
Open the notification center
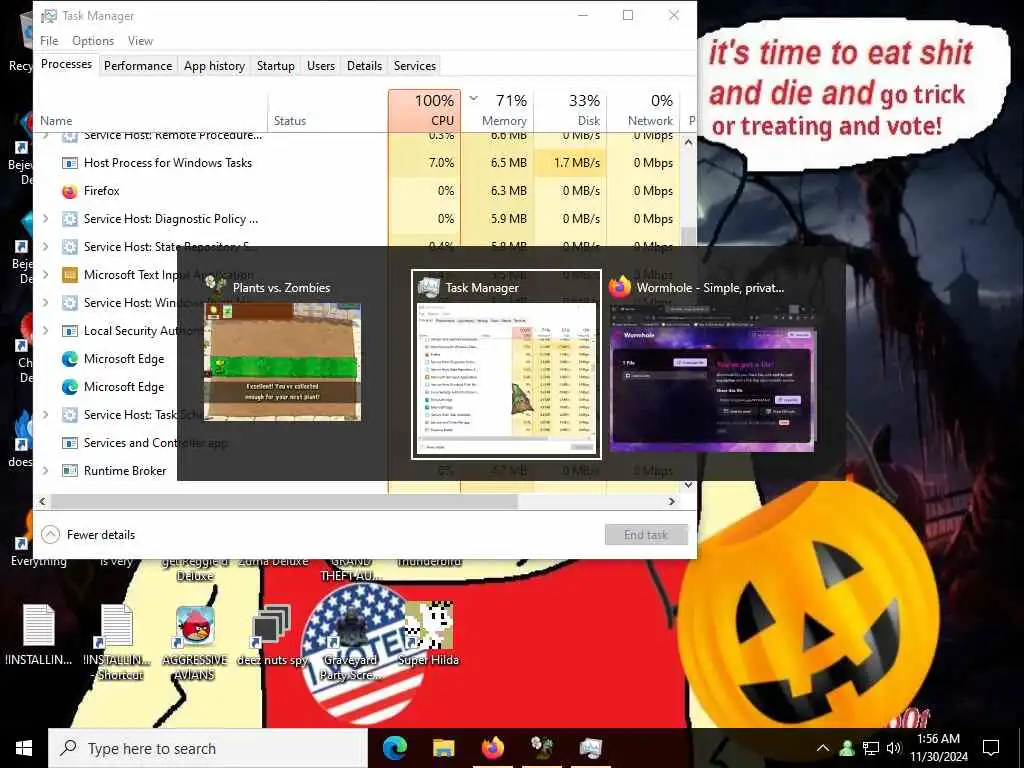pyautogui.click(x=991, y=748)
